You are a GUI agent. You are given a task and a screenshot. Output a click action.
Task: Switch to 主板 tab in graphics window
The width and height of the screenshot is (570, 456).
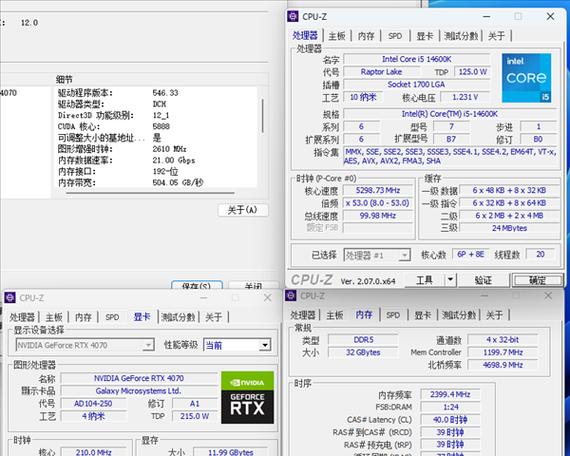pyautogui.click(x=54, y=317)
